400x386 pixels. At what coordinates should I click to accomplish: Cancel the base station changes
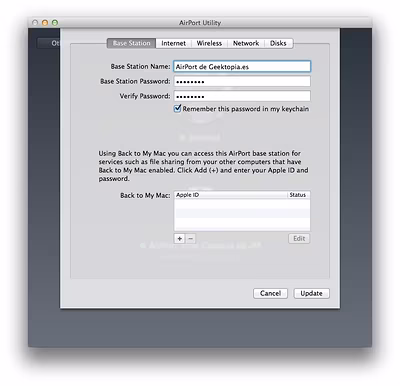[x=270, y=293]
